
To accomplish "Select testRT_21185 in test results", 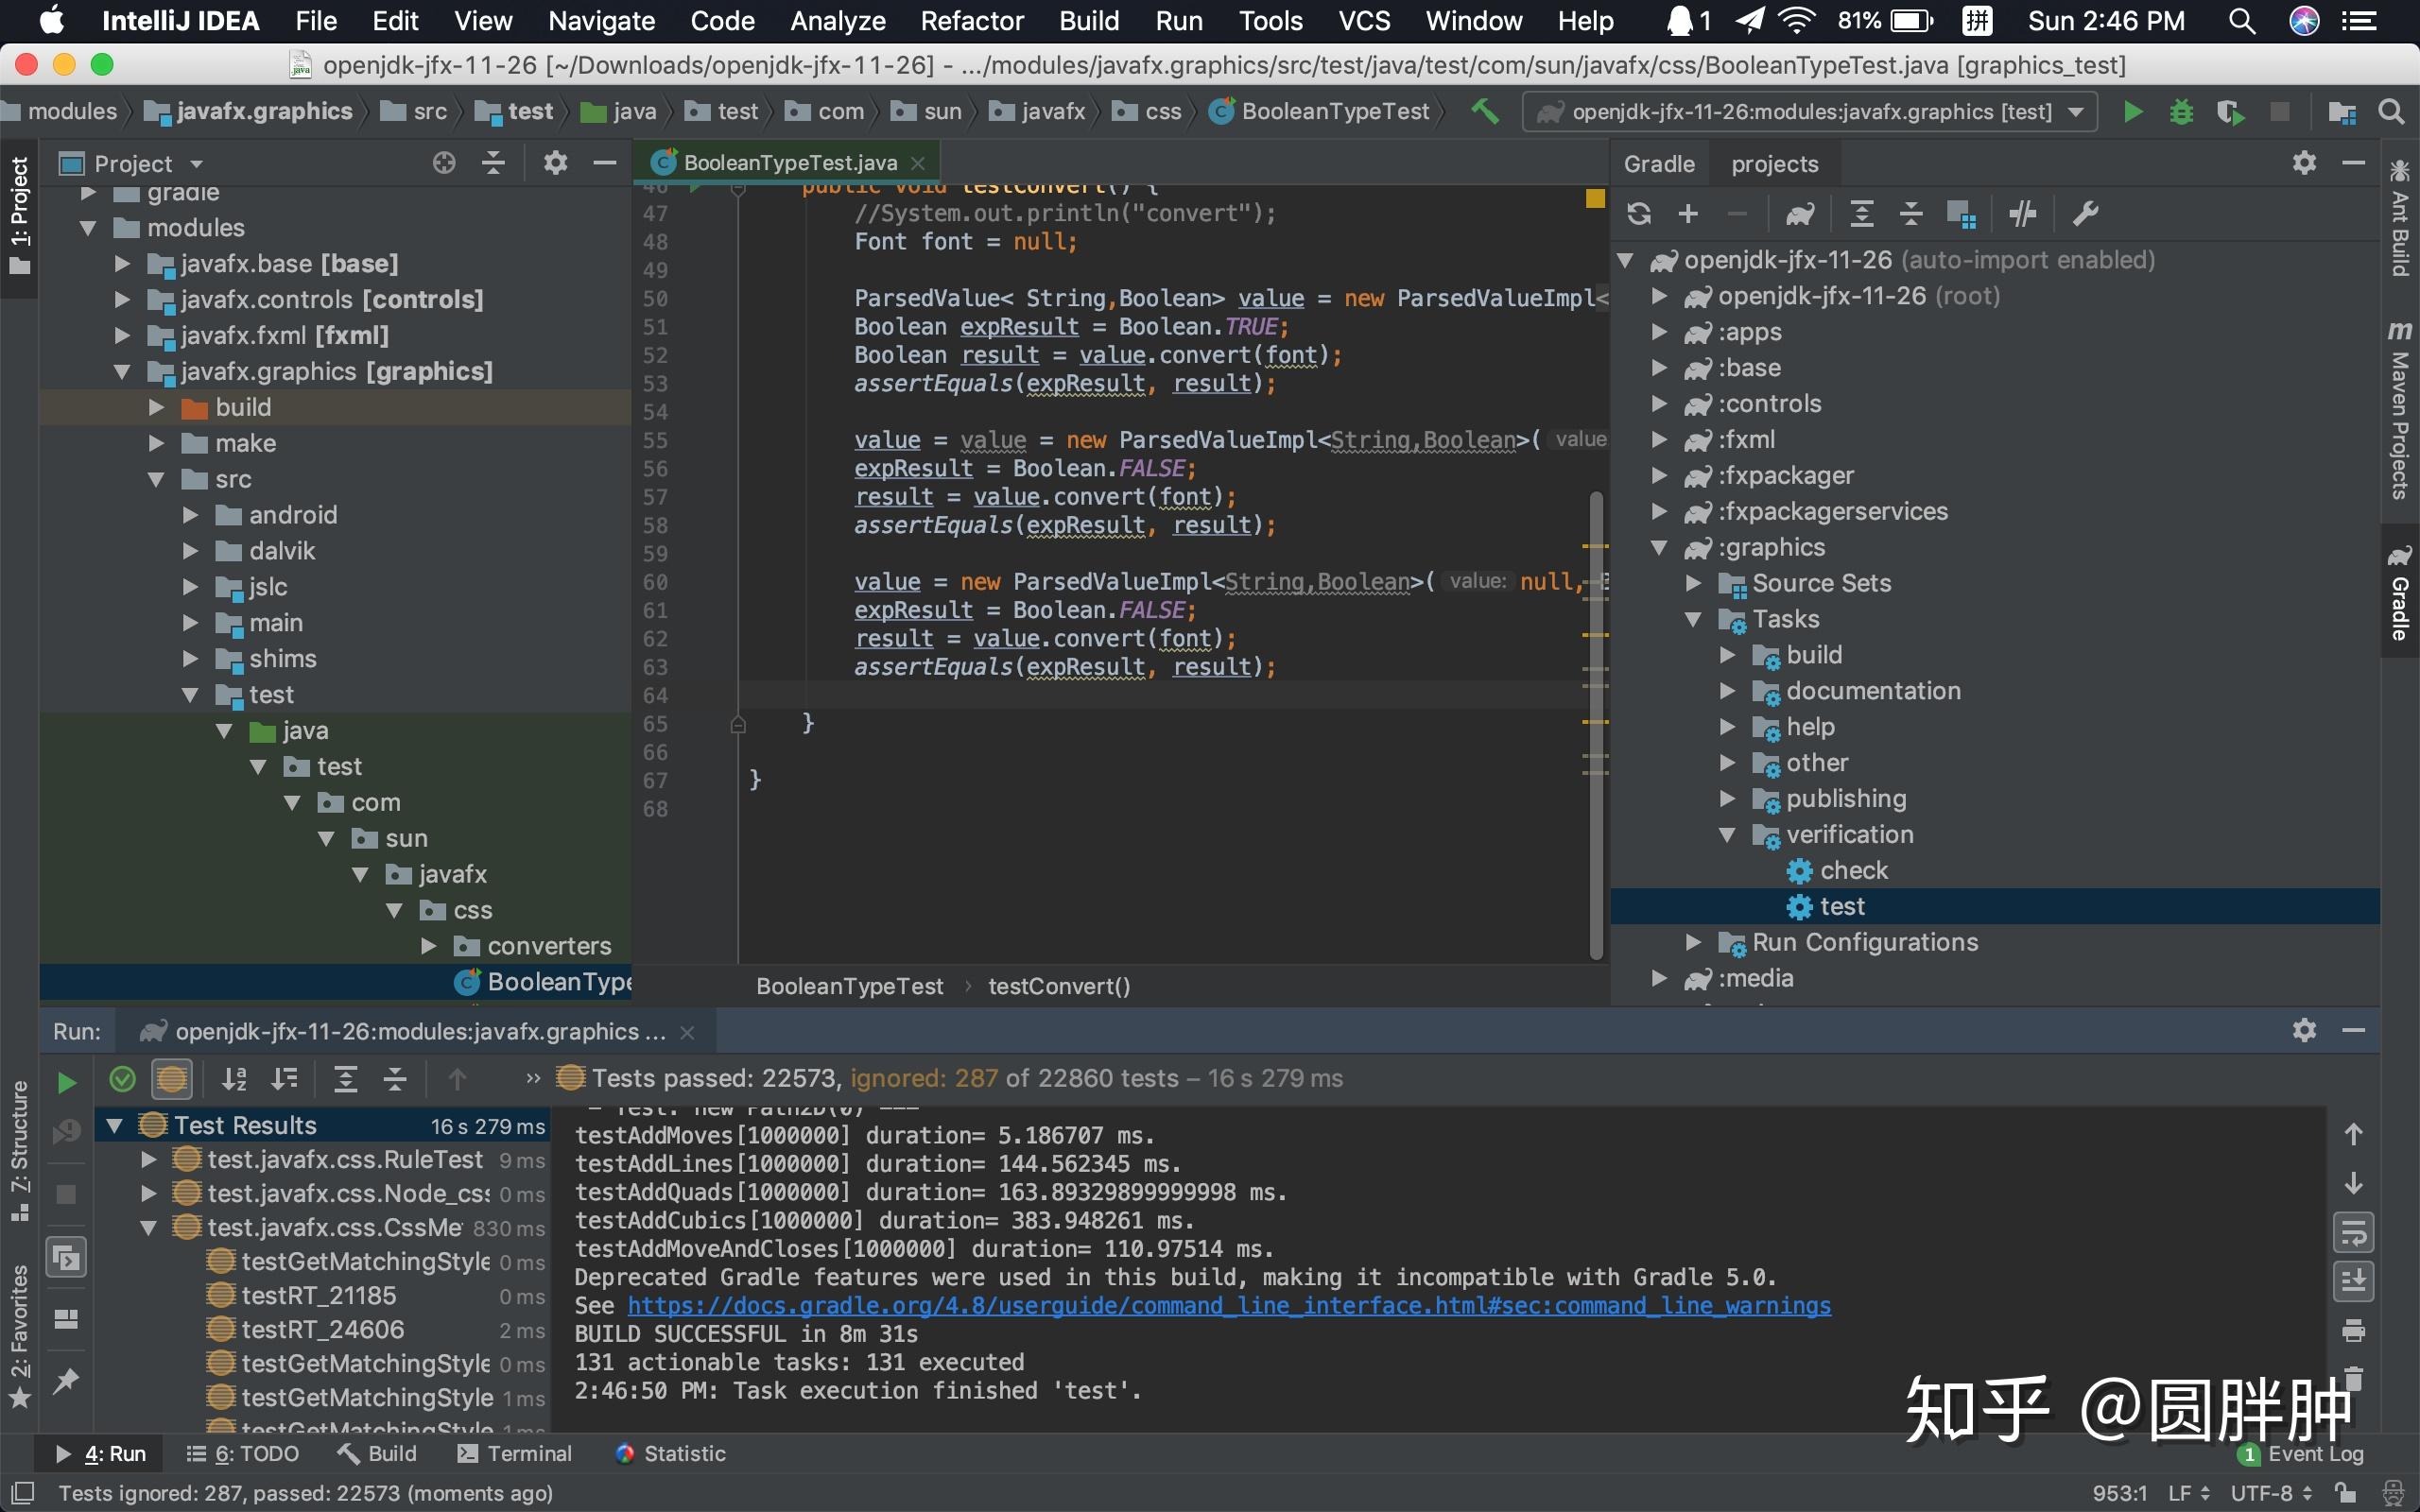I will click(x=318, y=1296).
